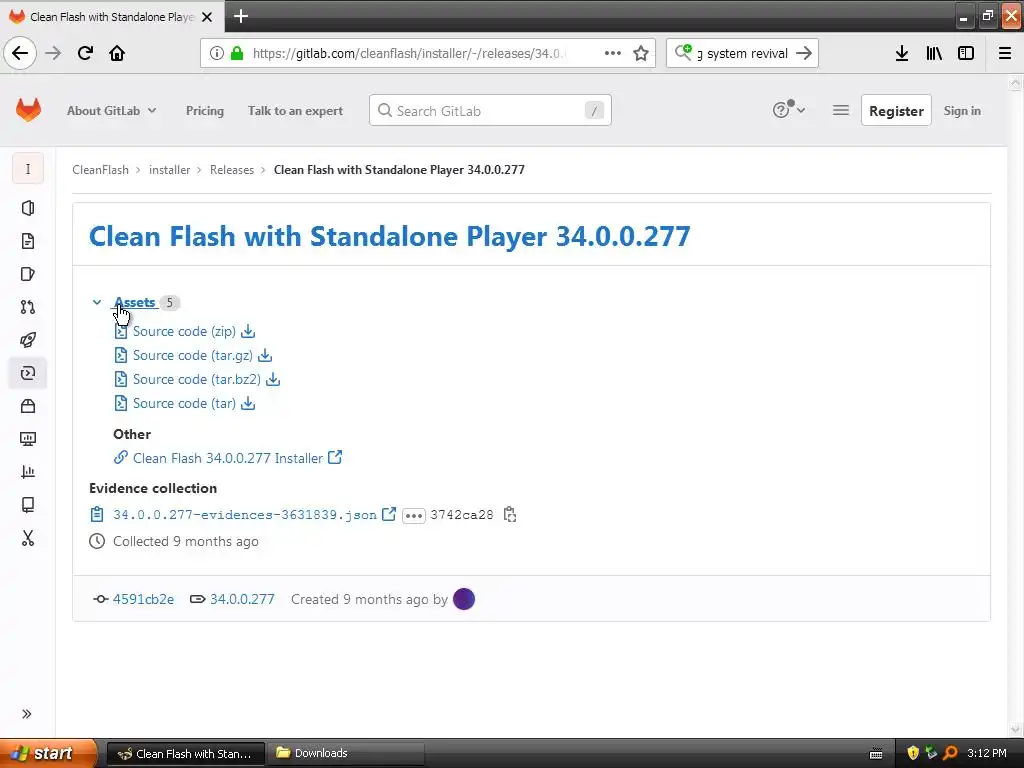
Task: Click the release title heading link
Action: point(389,236)
